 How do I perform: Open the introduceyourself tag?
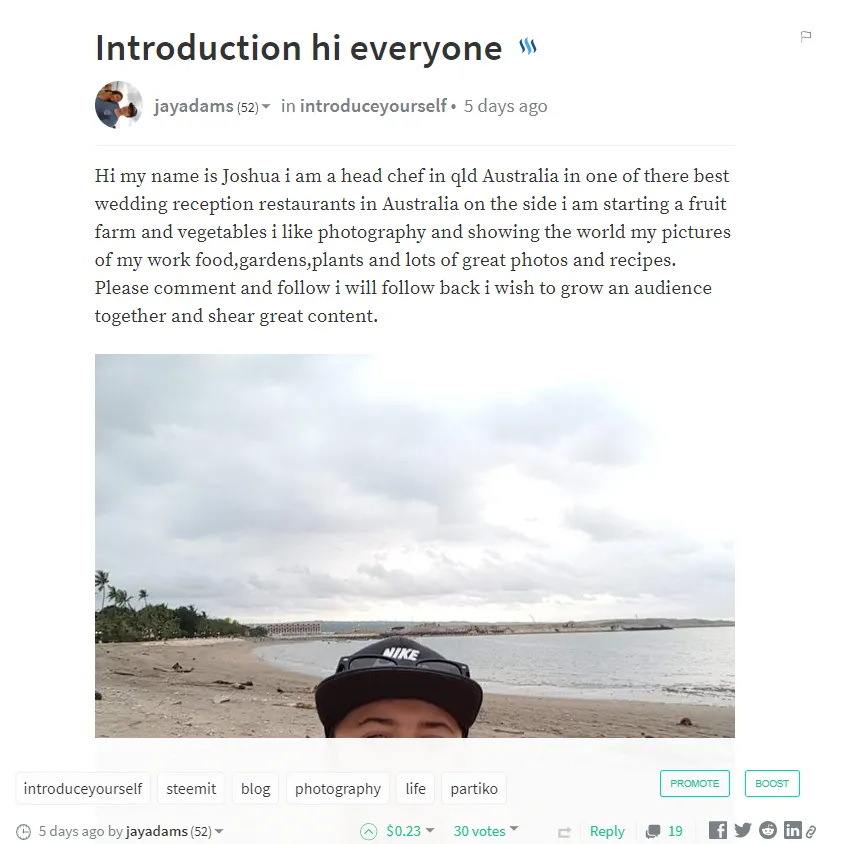(82, 788)
